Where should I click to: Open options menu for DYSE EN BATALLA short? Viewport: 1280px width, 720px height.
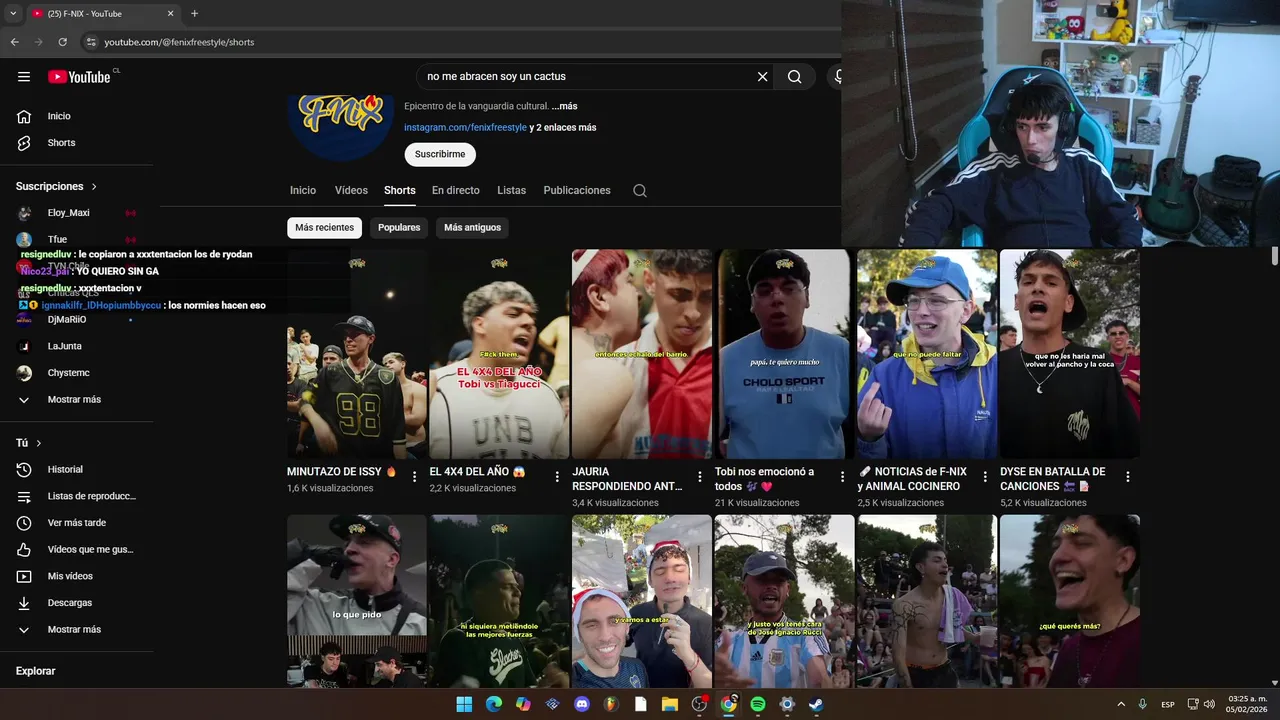pyautogui.click(x=1128, y=477)
